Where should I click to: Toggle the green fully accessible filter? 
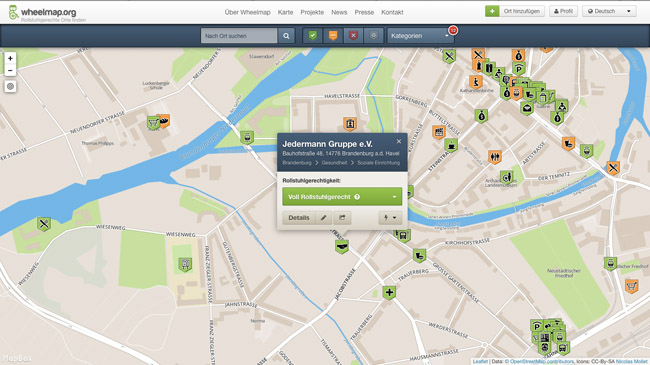(x=313, y=36)
